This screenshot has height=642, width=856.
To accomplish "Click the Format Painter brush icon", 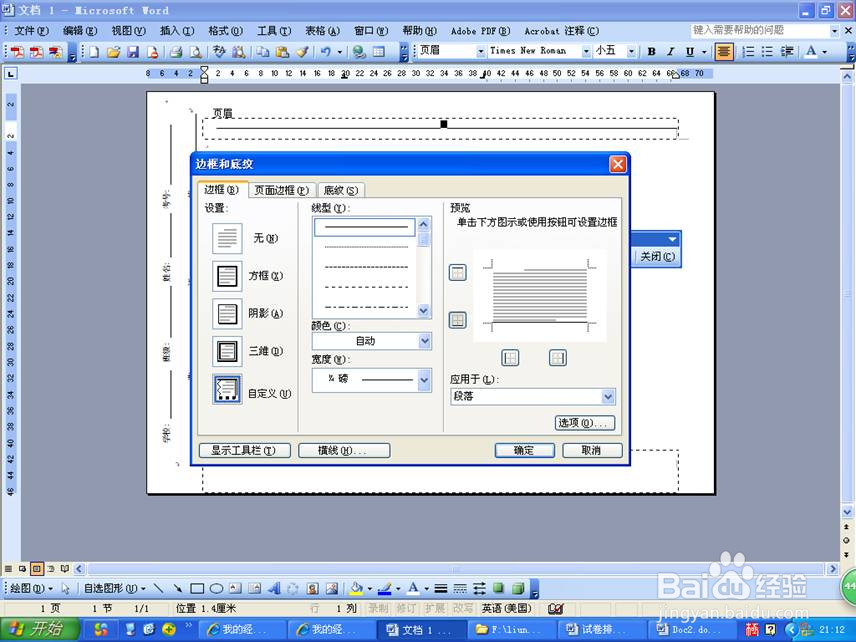I will 302,52.
